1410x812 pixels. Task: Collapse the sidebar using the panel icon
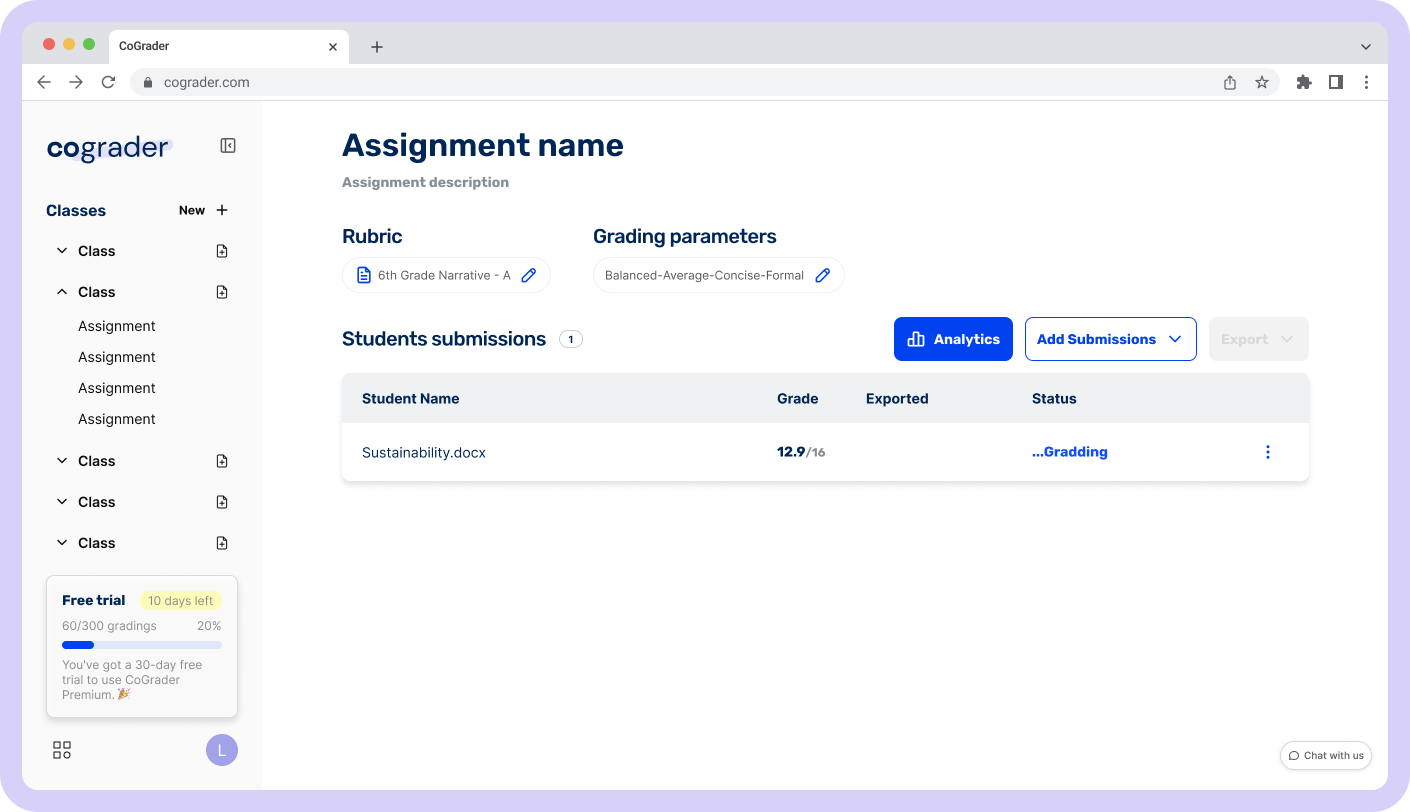(228, 146)
